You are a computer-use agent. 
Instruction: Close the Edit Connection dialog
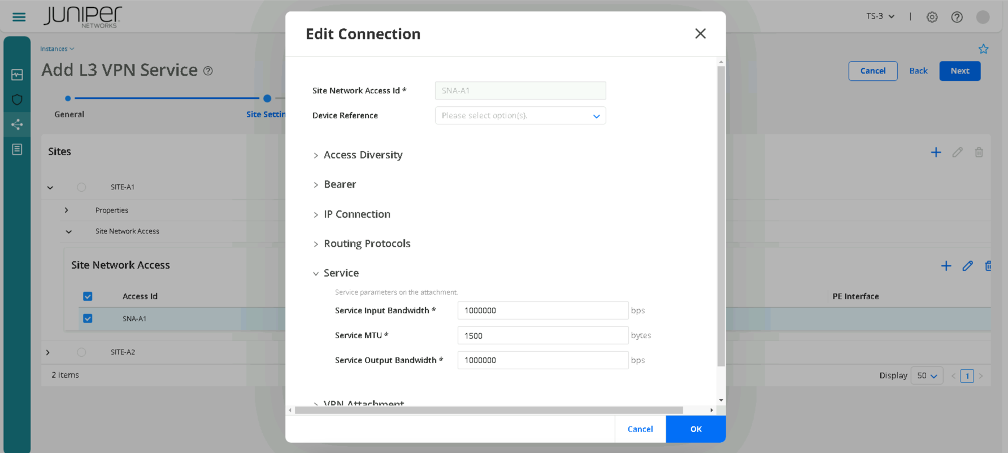[701, 33]
